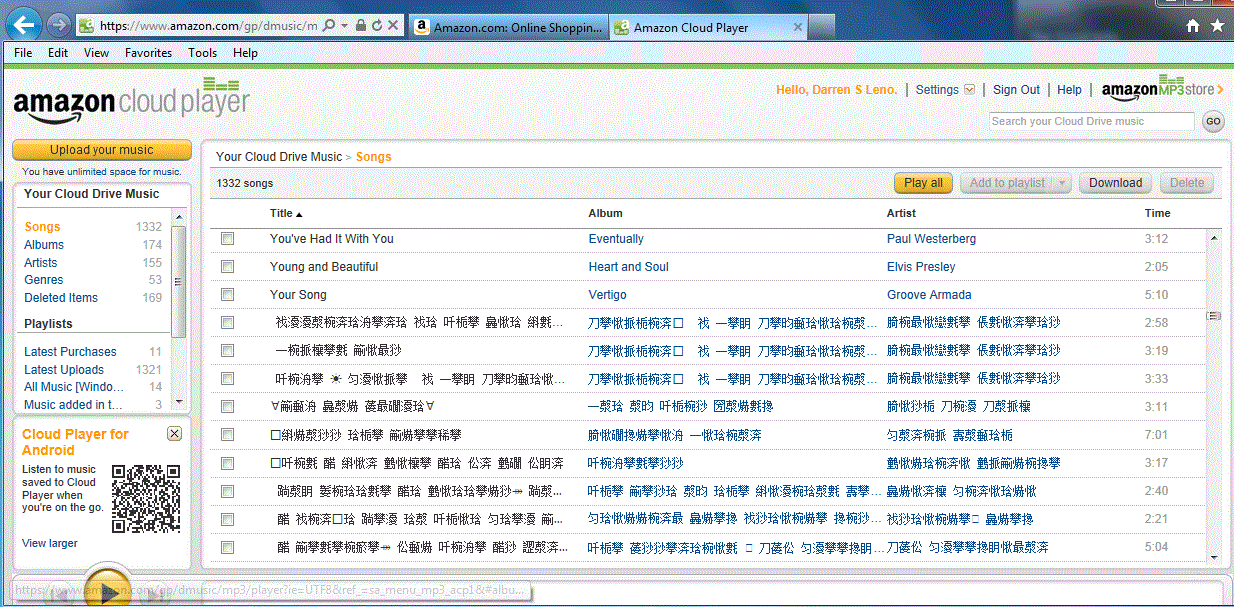Click the browser Forward arrow button

tap(58, 24)
